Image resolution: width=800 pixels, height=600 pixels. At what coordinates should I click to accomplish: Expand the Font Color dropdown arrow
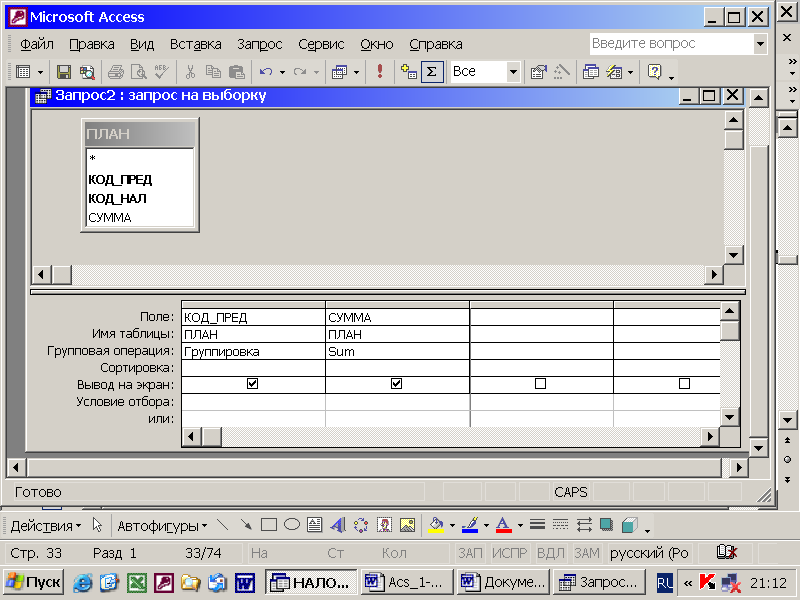pyautogui.click(x=520, y=525)
